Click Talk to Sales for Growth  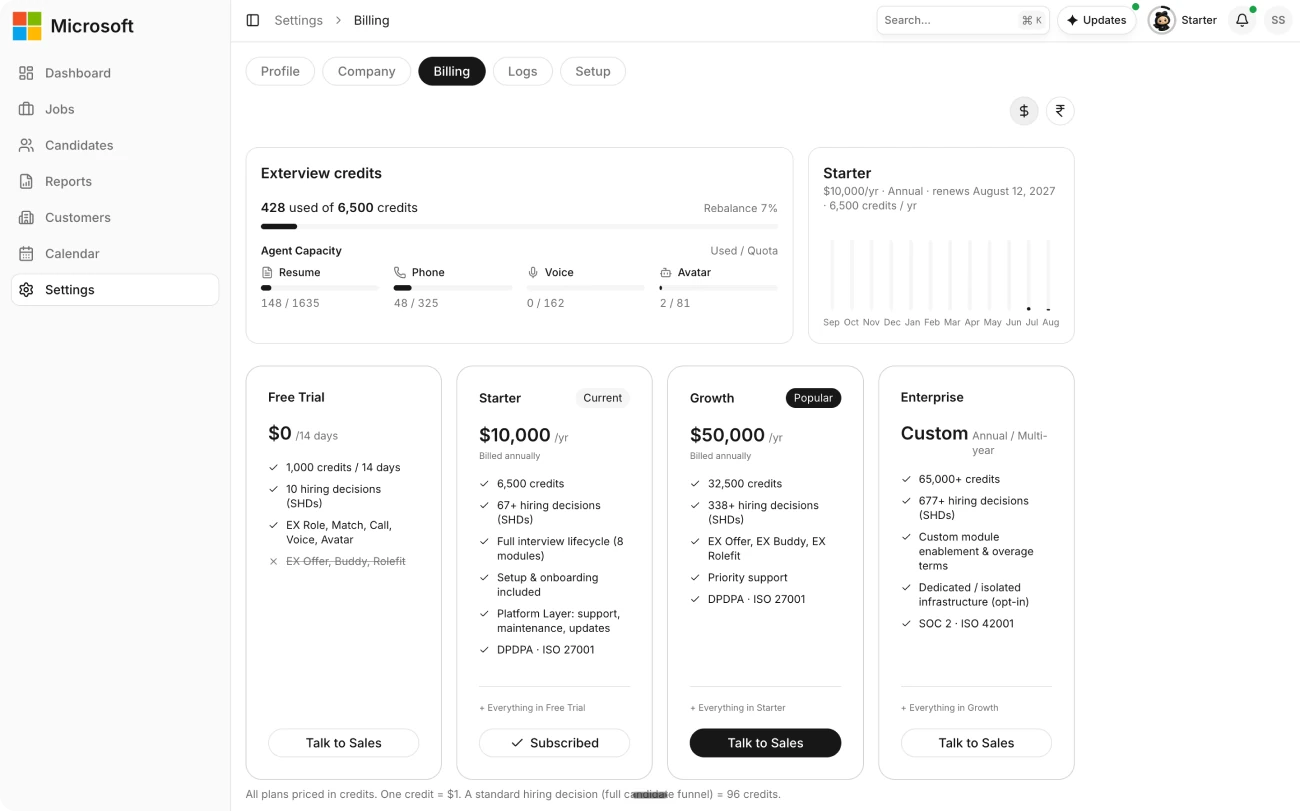[x=766, y=743]
